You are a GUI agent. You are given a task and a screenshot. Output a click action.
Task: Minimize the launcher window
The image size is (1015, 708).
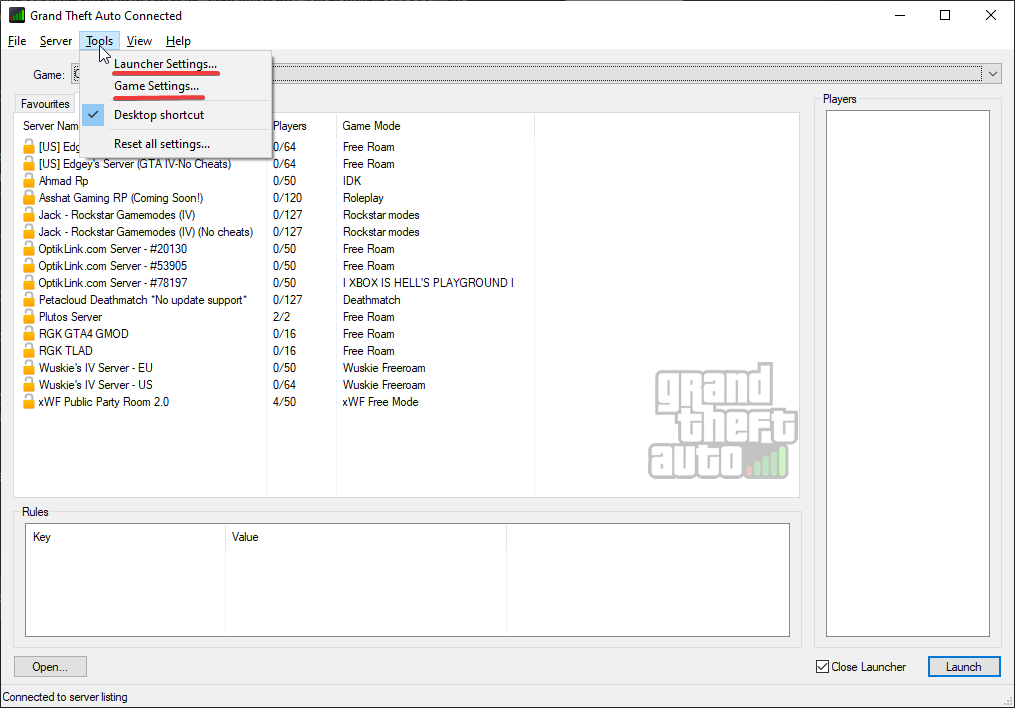pyautogui.click(x=900, y=15)
